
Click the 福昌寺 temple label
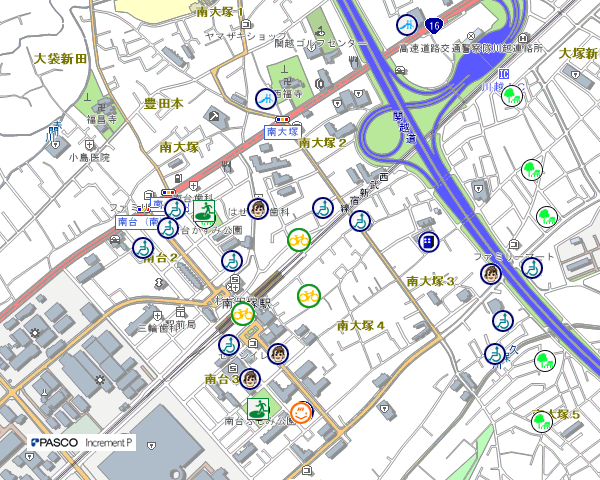[x=102, y=120]
